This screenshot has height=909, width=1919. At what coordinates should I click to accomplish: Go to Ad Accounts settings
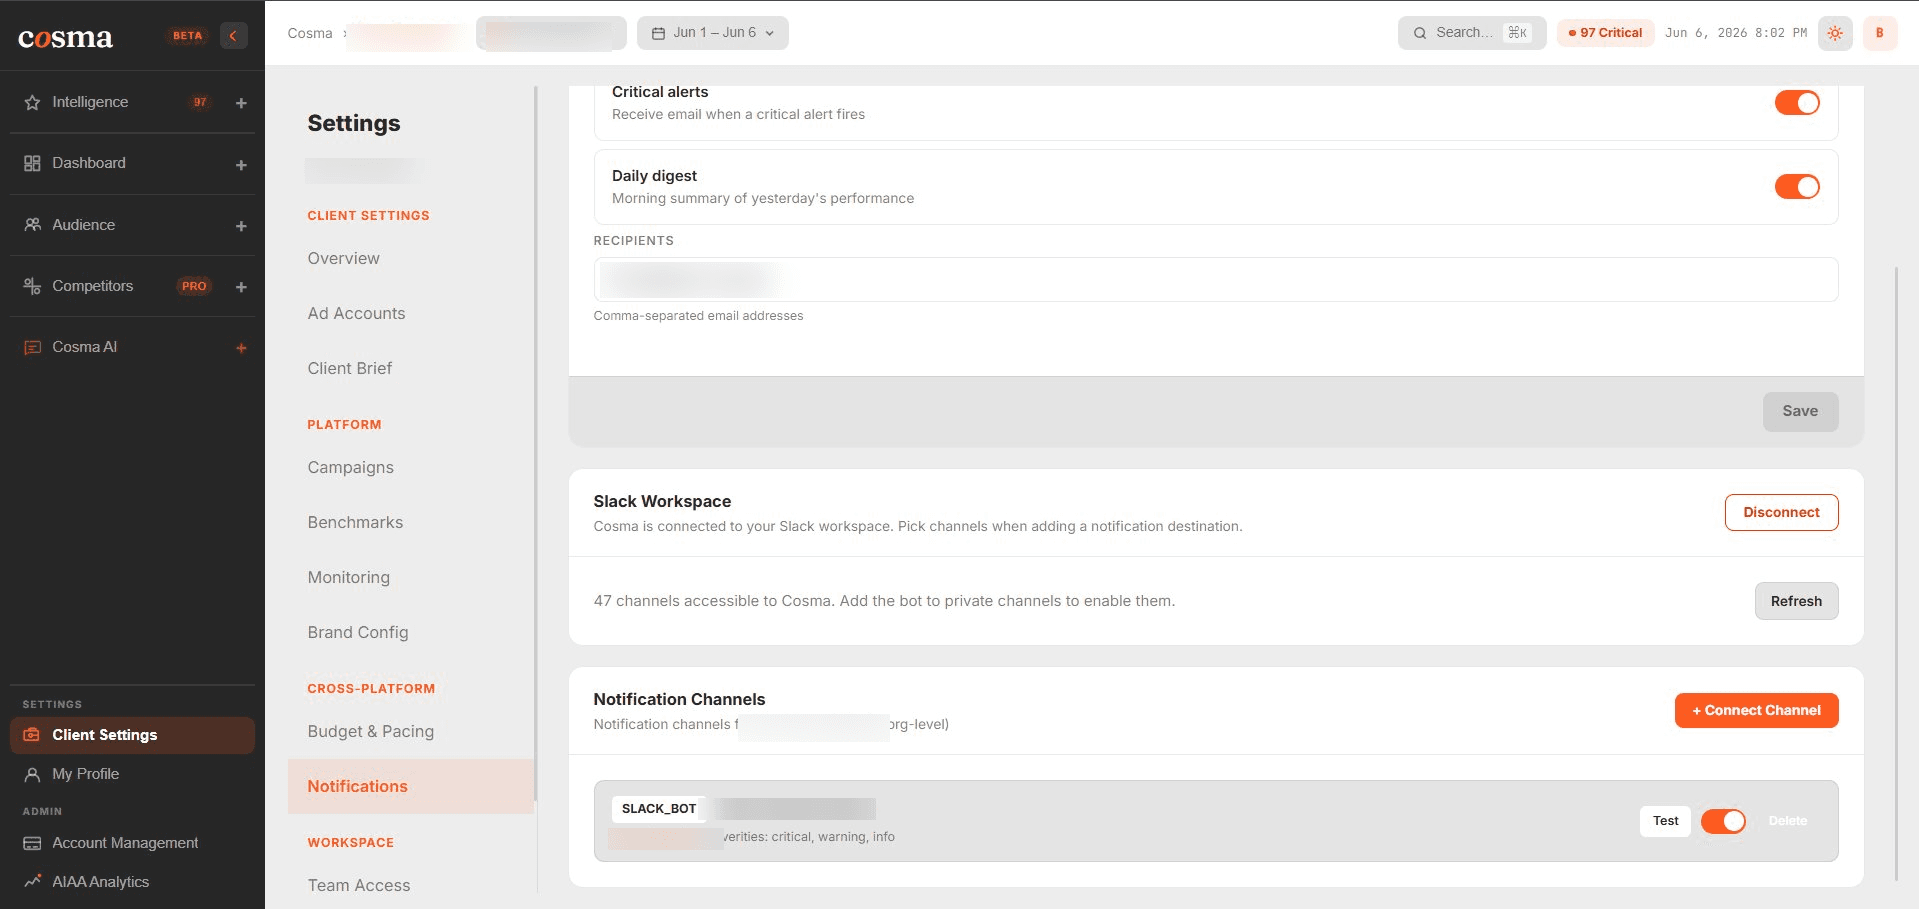pos(356,313)
